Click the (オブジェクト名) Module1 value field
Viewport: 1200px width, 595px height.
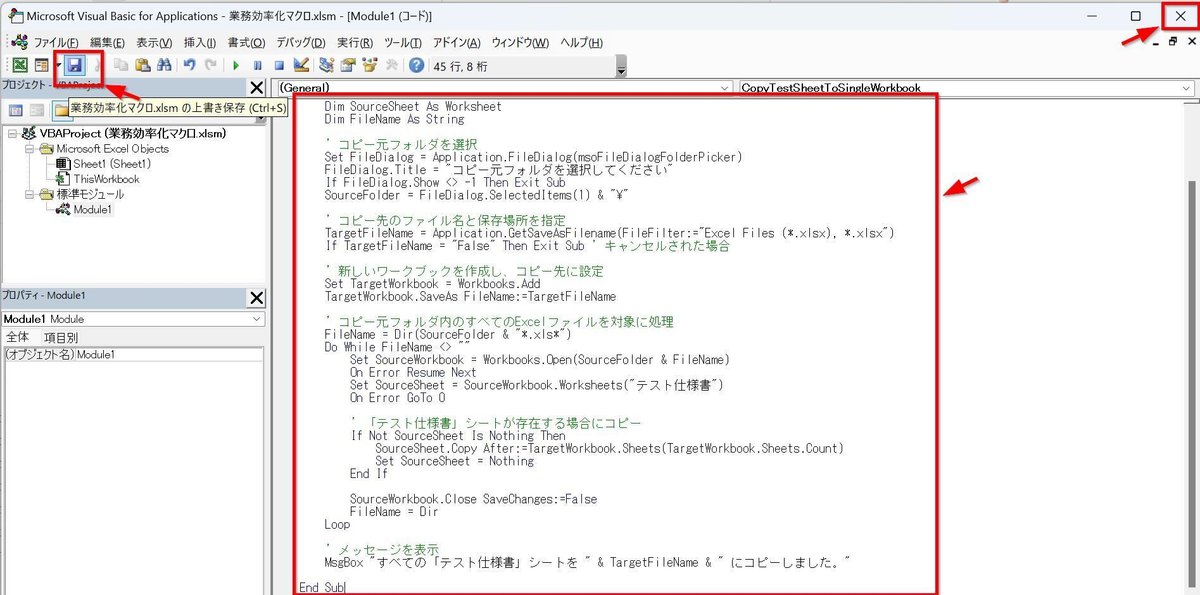pyautogui.click(x=169, y=354)
